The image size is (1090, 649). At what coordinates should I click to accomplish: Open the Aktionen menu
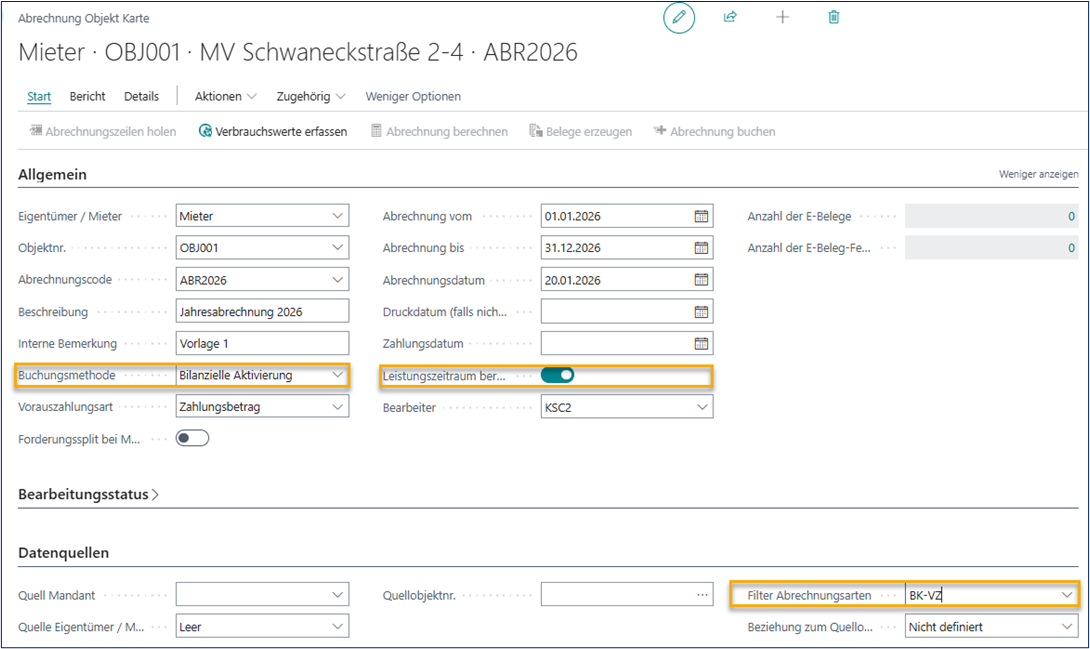(225, 96)
